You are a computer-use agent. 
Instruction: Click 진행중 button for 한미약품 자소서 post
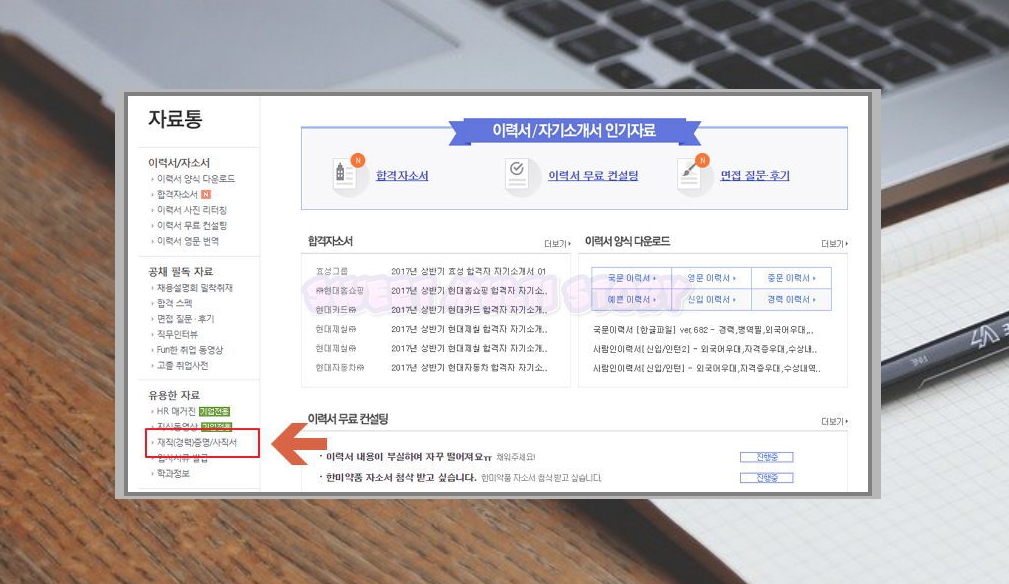click(766, 478)
